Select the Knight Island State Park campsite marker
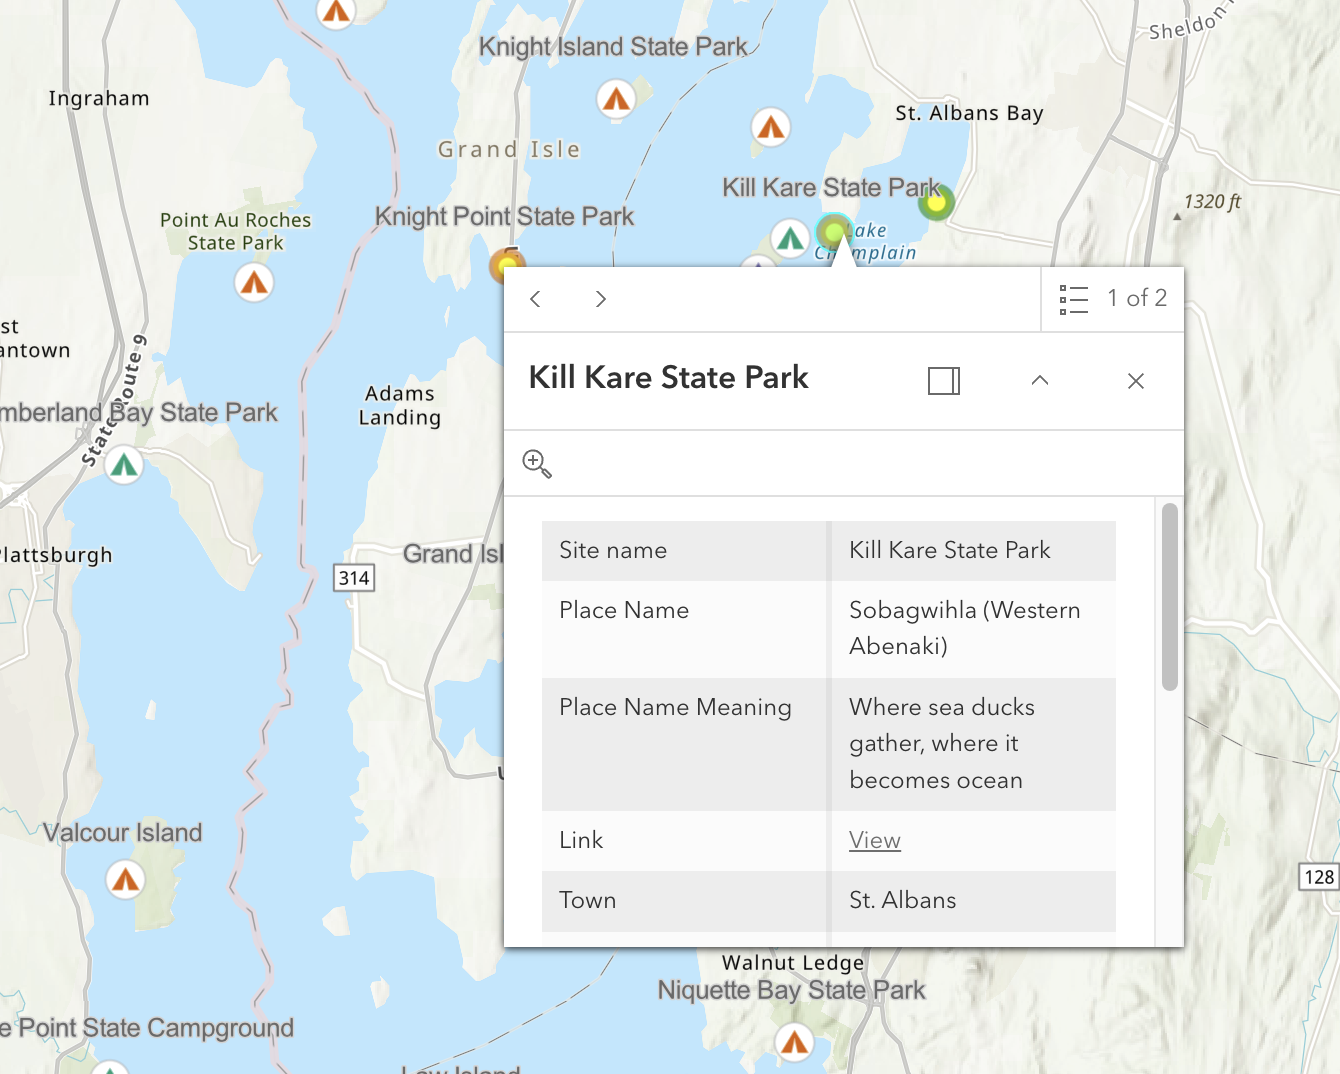Viewport: 1340px width, 1074px height. [x=616, y=100]
